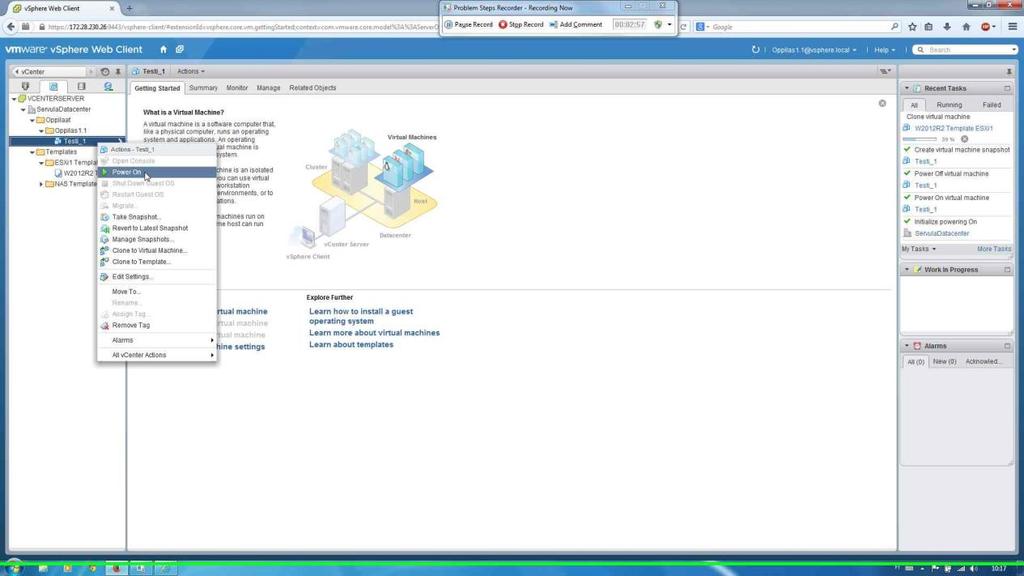Maximize the Work In Progress panel
Screen dimensions: 1024x576
[x=1007, y=270]
